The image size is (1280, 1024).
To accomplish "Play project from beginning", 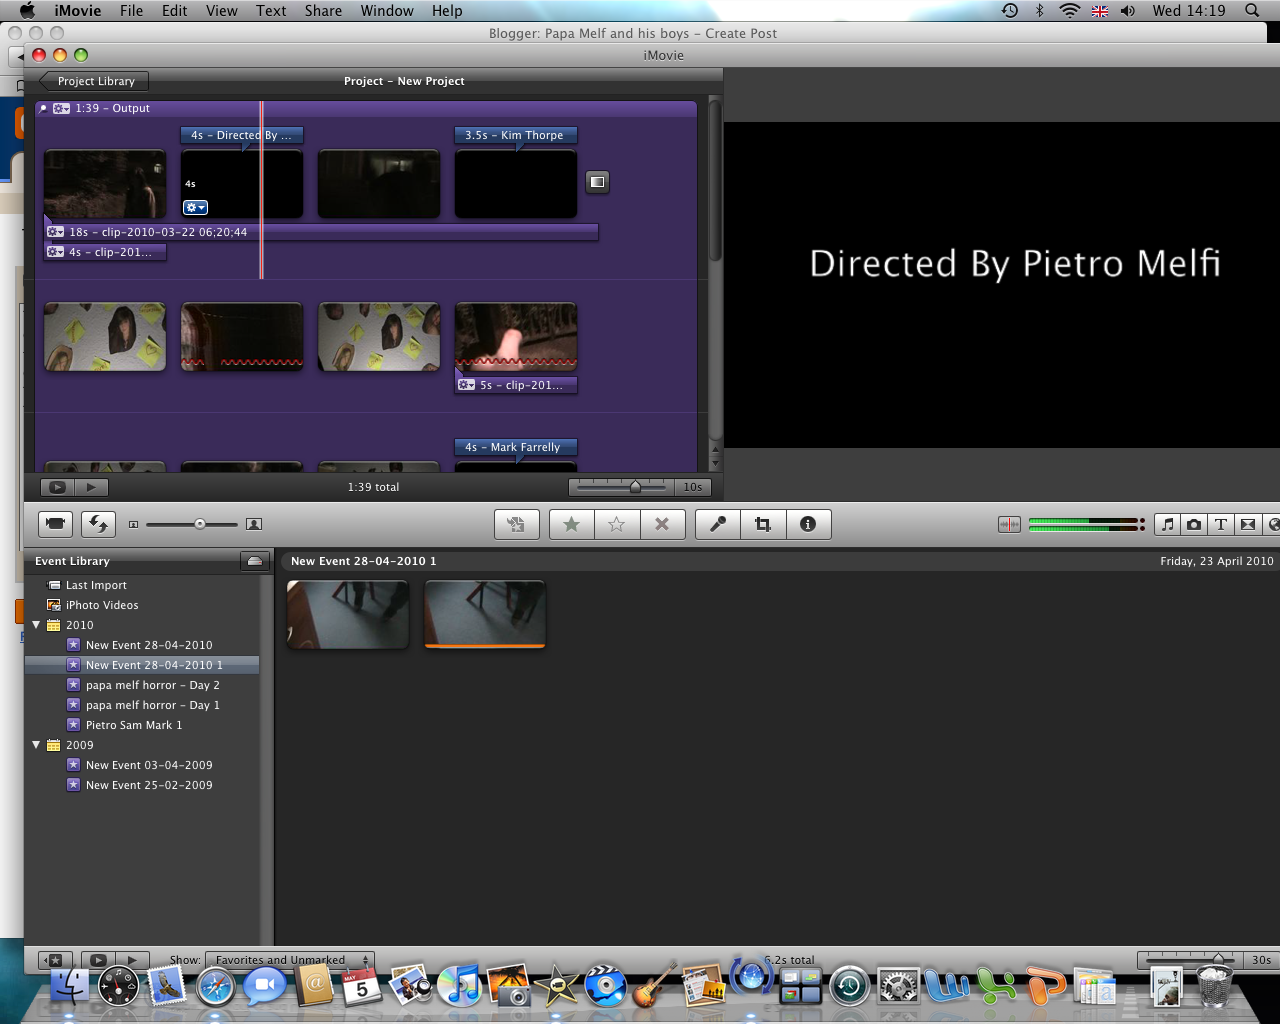I will pos(91,487).
